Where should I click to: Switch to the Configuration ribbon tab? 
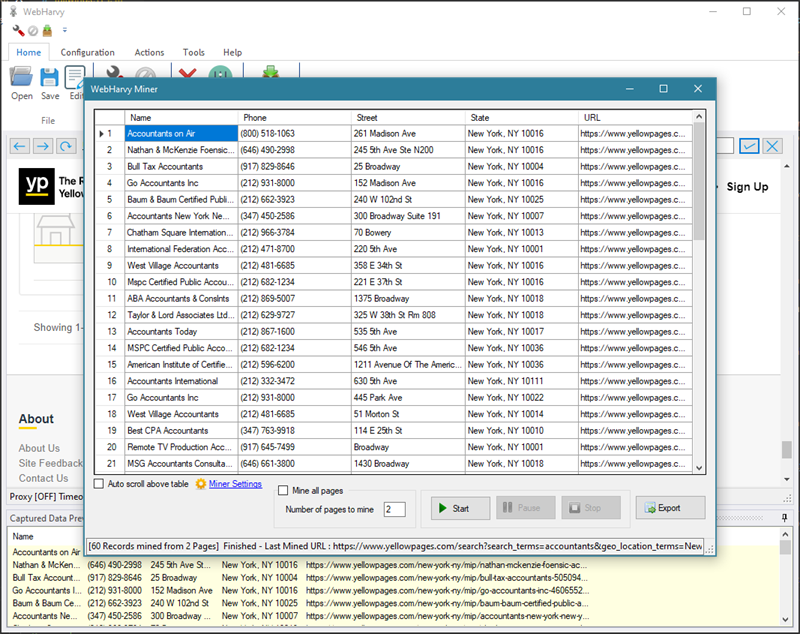click(x=87, y=52)
